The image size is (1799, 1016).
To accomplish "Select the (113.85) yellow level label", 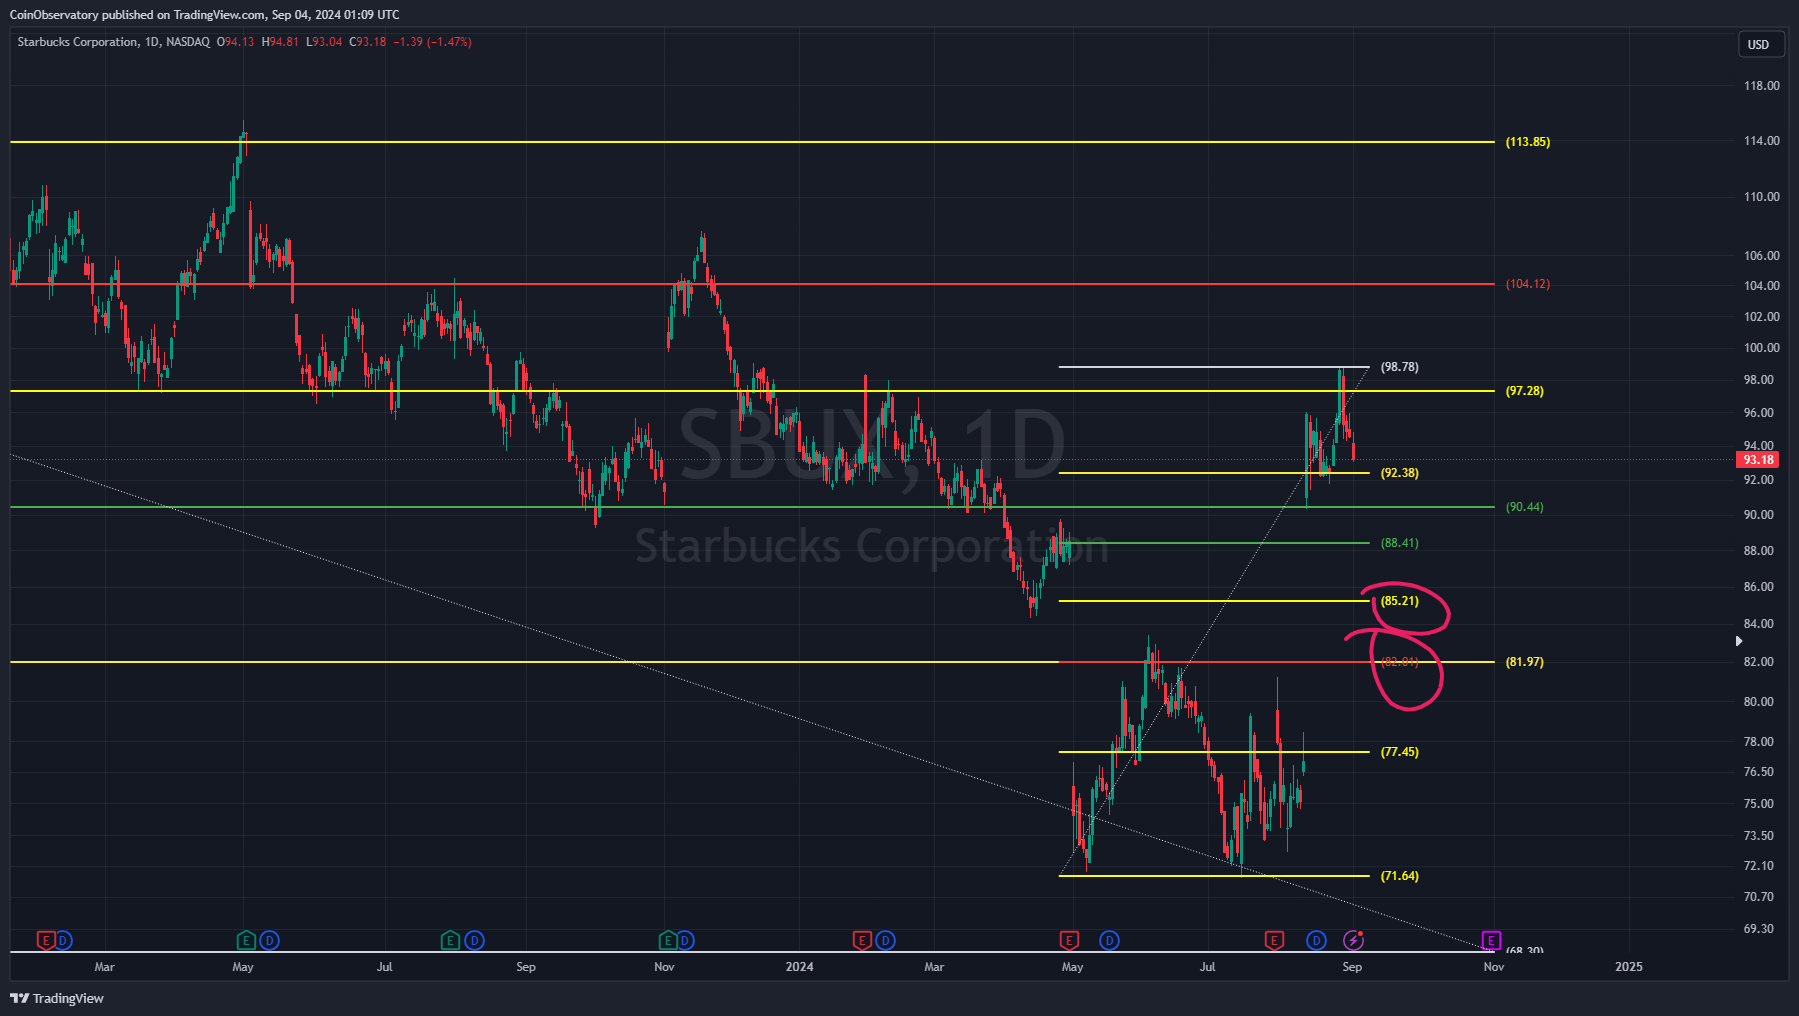I will point(1528,142).
